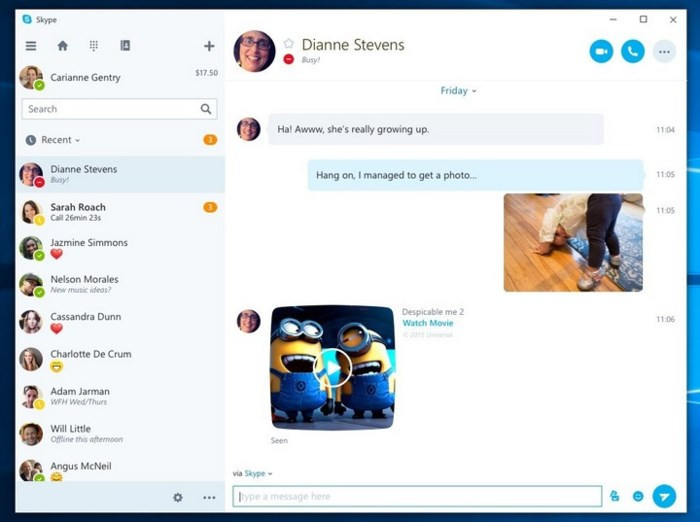Open the via Skype dropdown

click(x=253, y=473)
